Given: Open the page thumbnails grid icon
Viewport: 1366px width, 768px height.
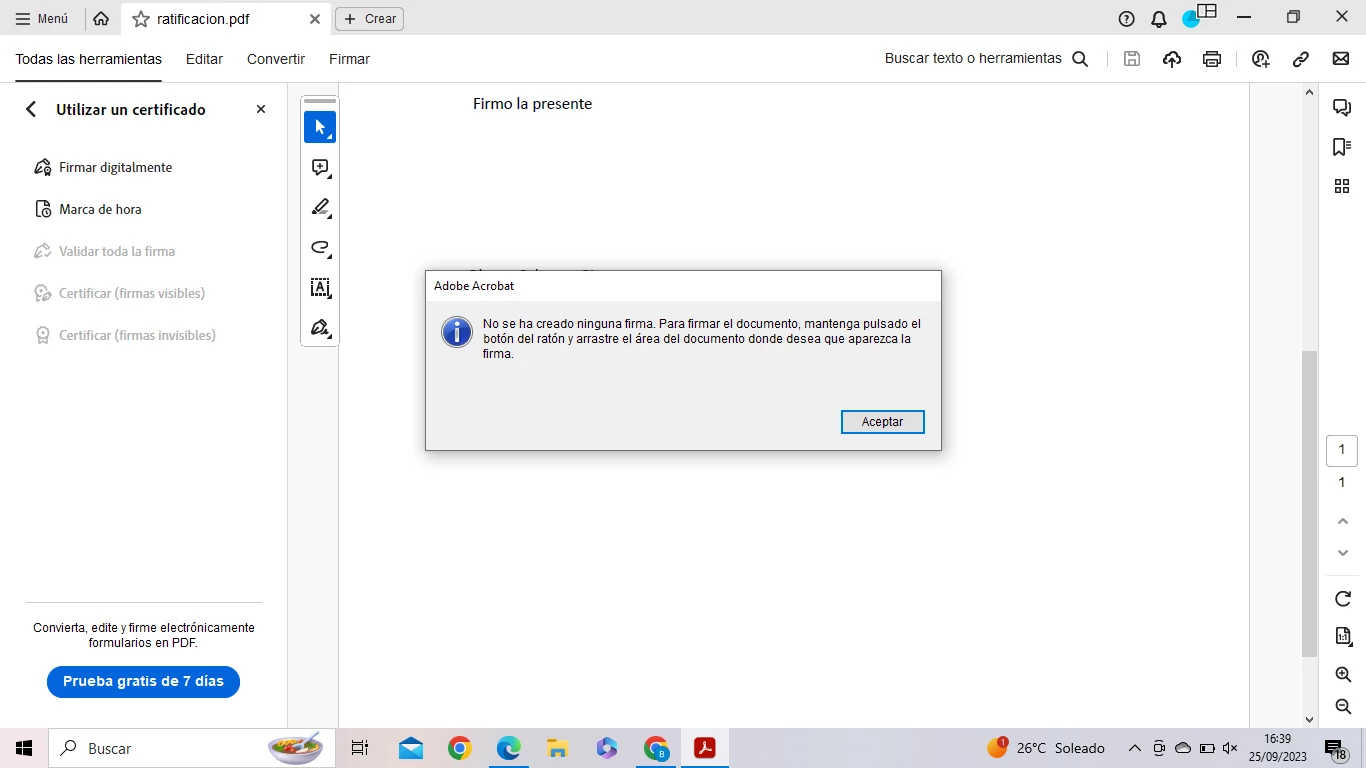Looking at the screenshot, I should (1342, 186).
